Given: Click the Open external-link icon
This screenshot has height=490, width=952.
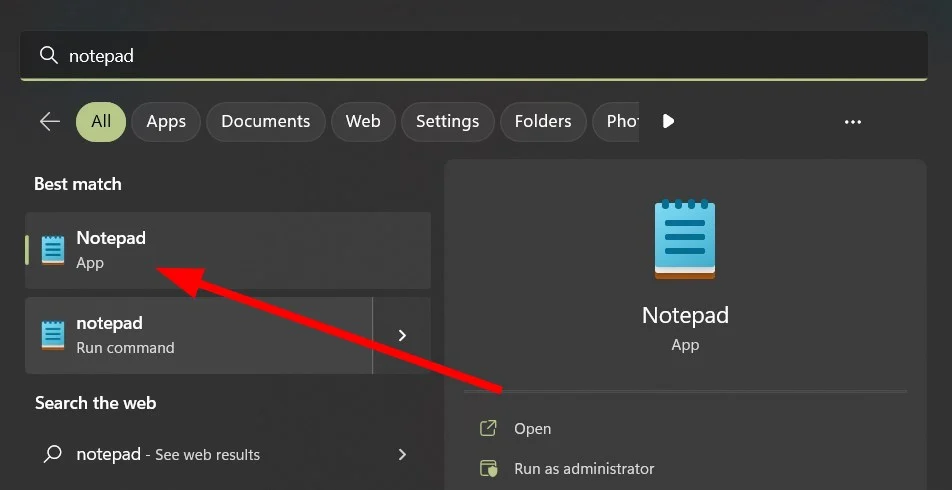Looking at the screenshot, I should pos(488,428).
